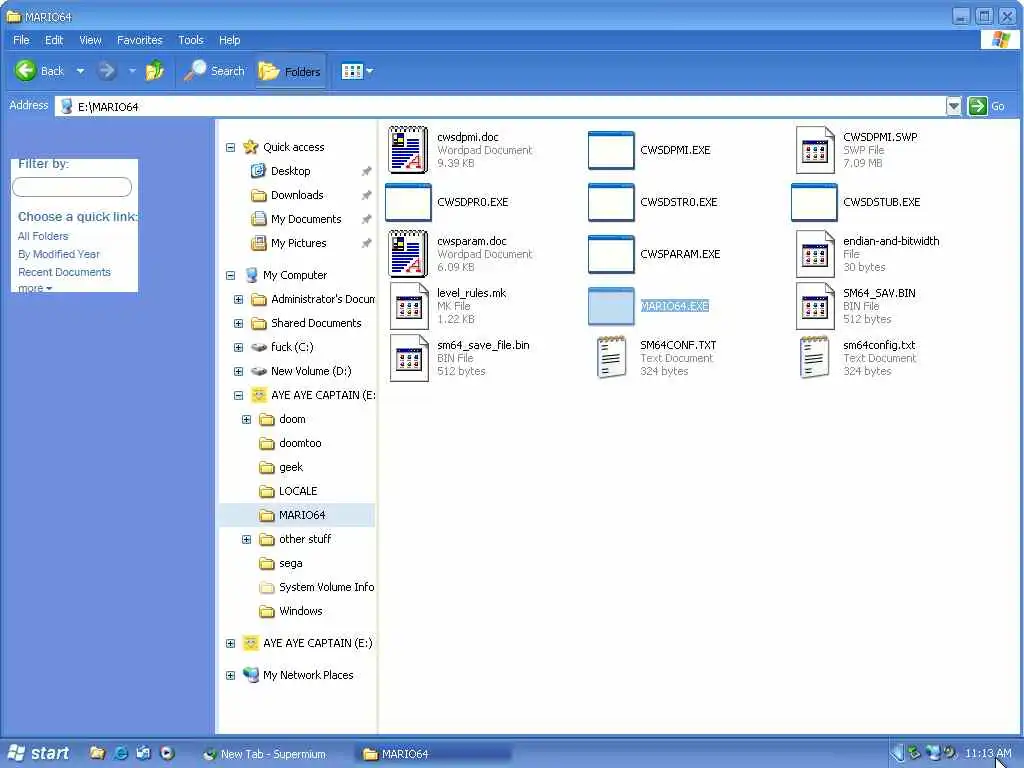Collapse the Quick access node

[x=231, y=148]
